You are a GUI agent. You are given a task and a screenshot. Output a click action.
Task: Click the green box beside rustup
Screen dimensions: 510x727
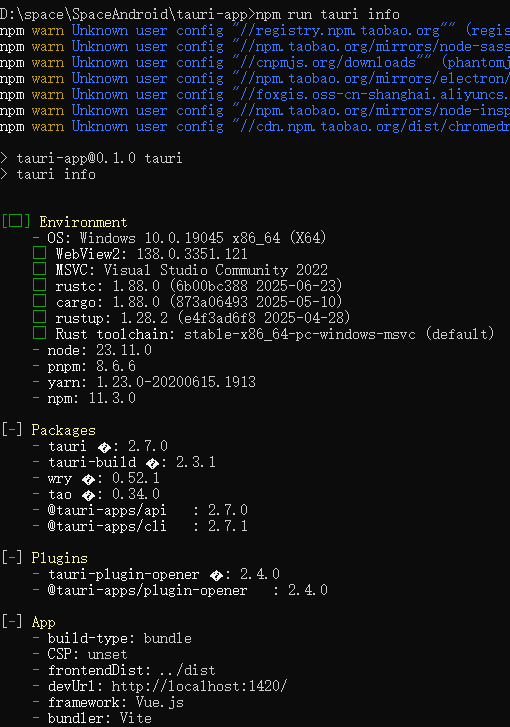click(x=39, y=317)
